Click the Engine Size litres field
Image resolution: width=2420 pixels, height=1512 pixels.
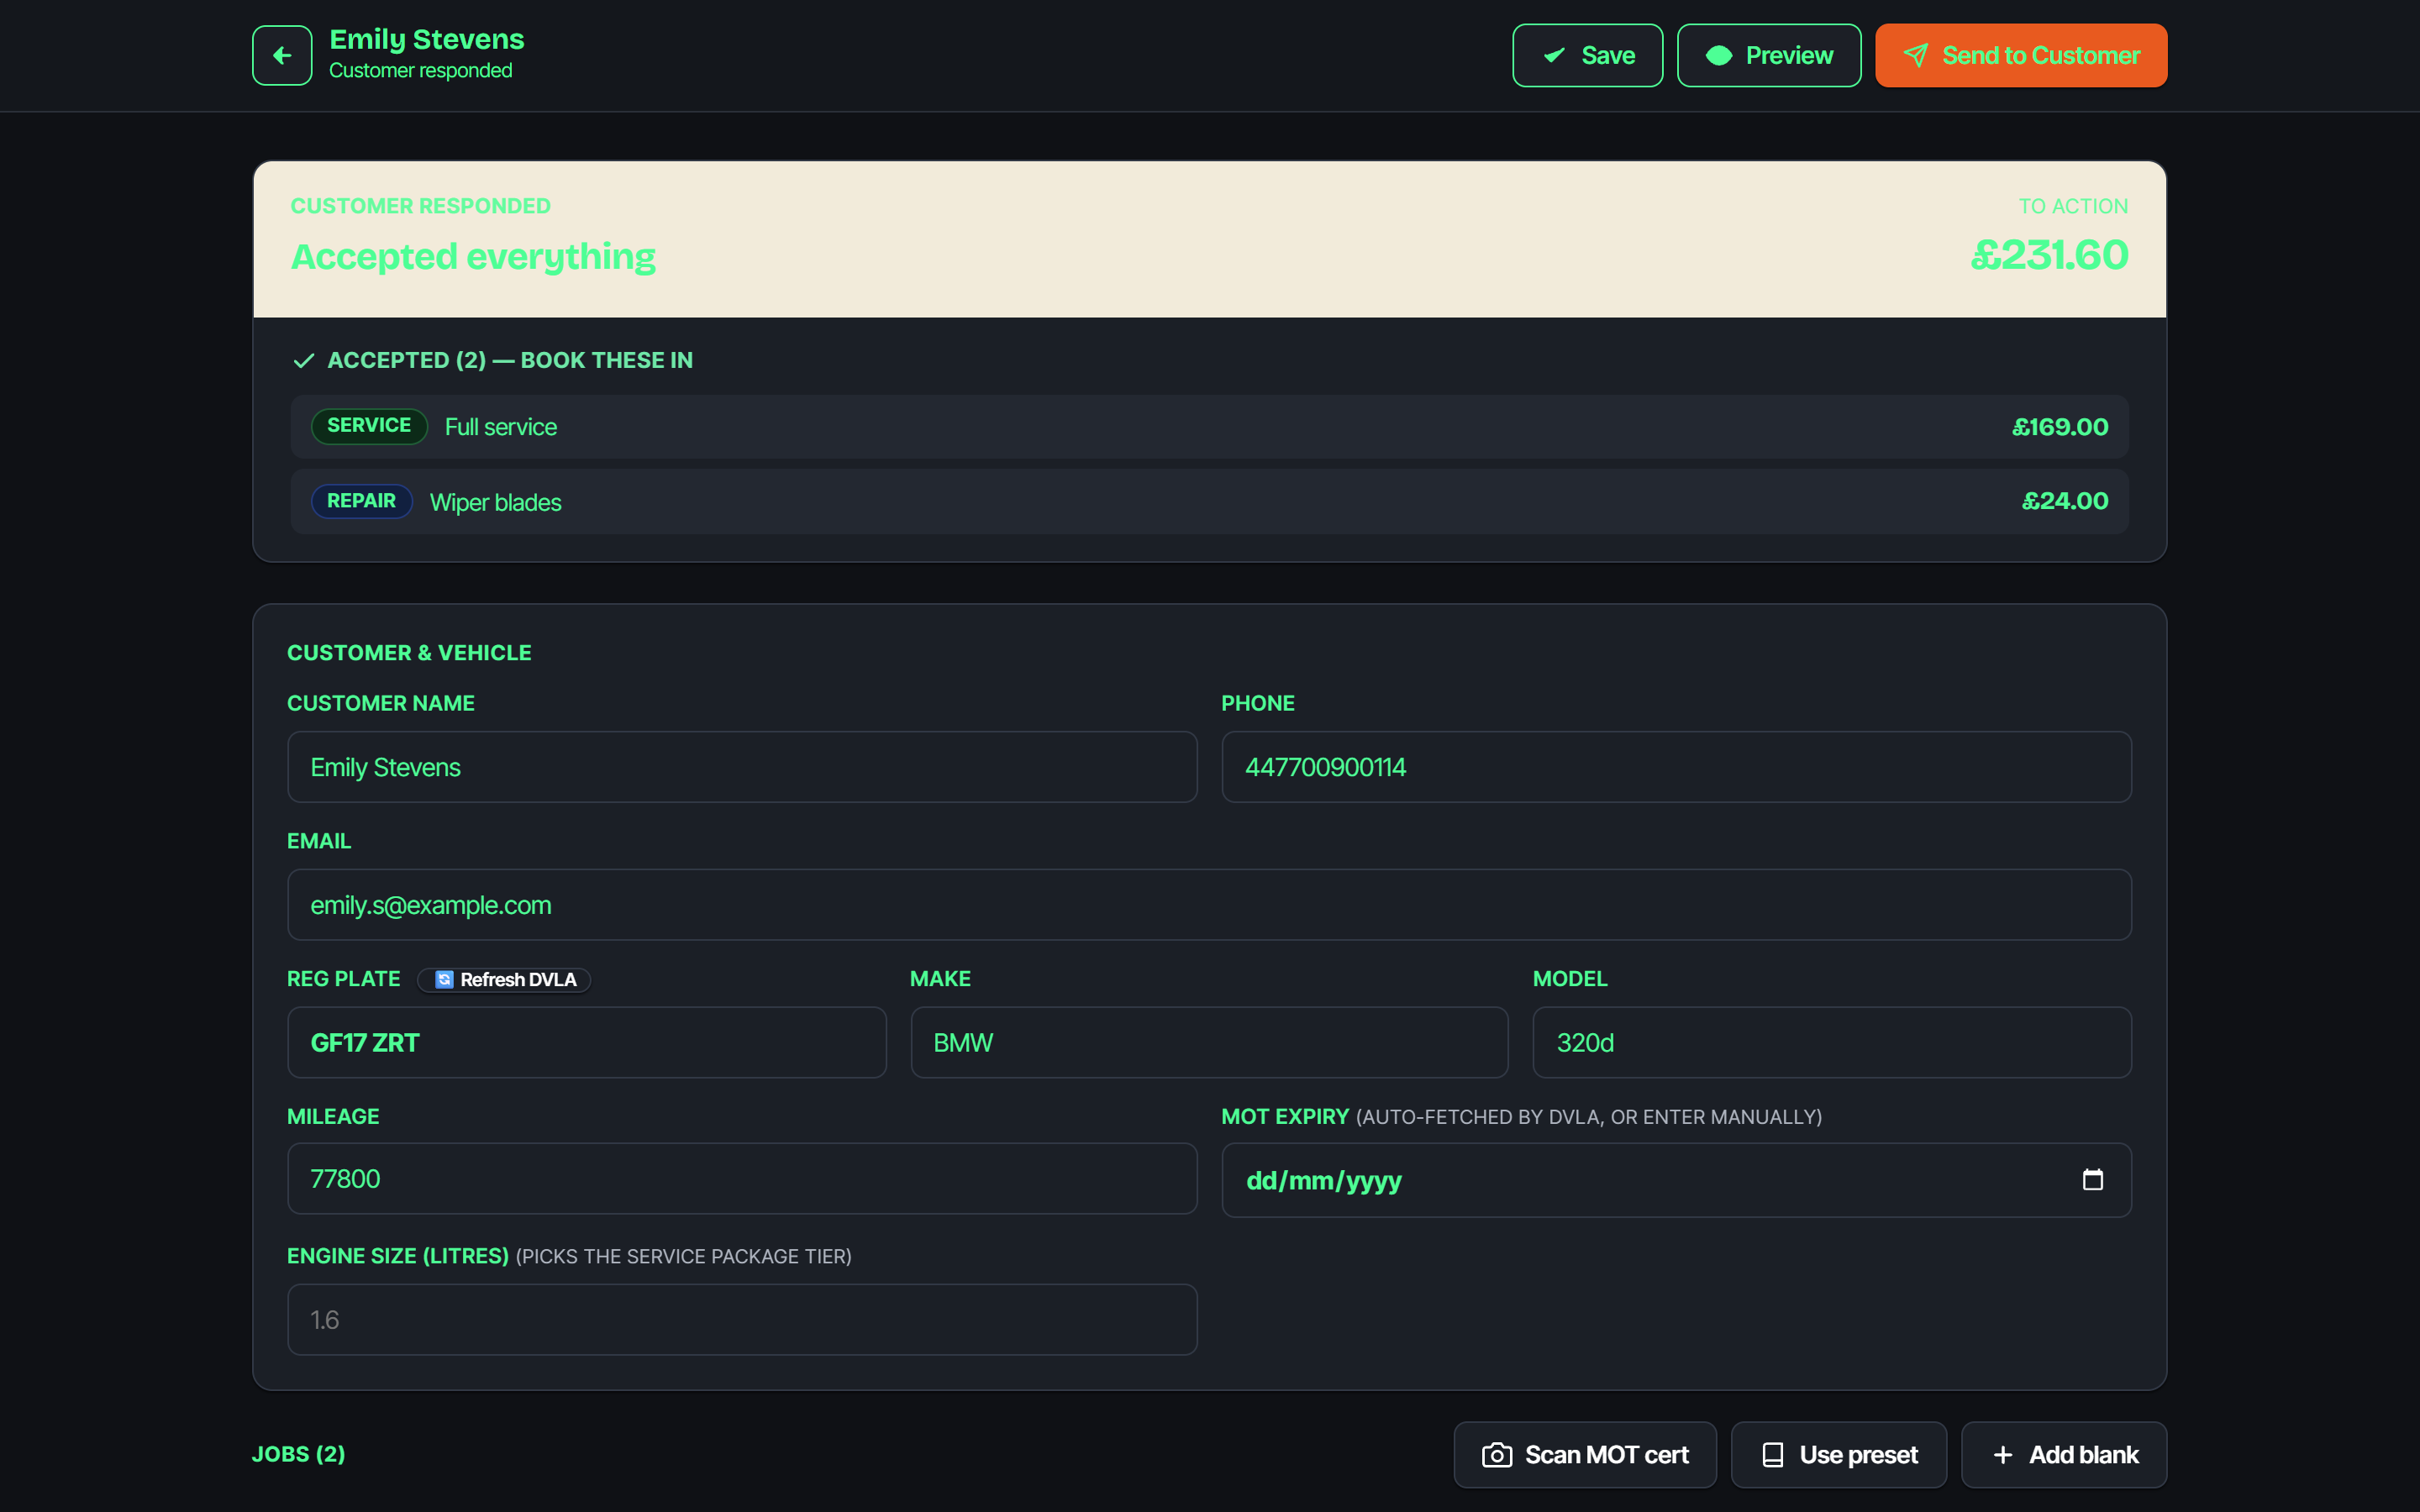[x=742, y=1320]
